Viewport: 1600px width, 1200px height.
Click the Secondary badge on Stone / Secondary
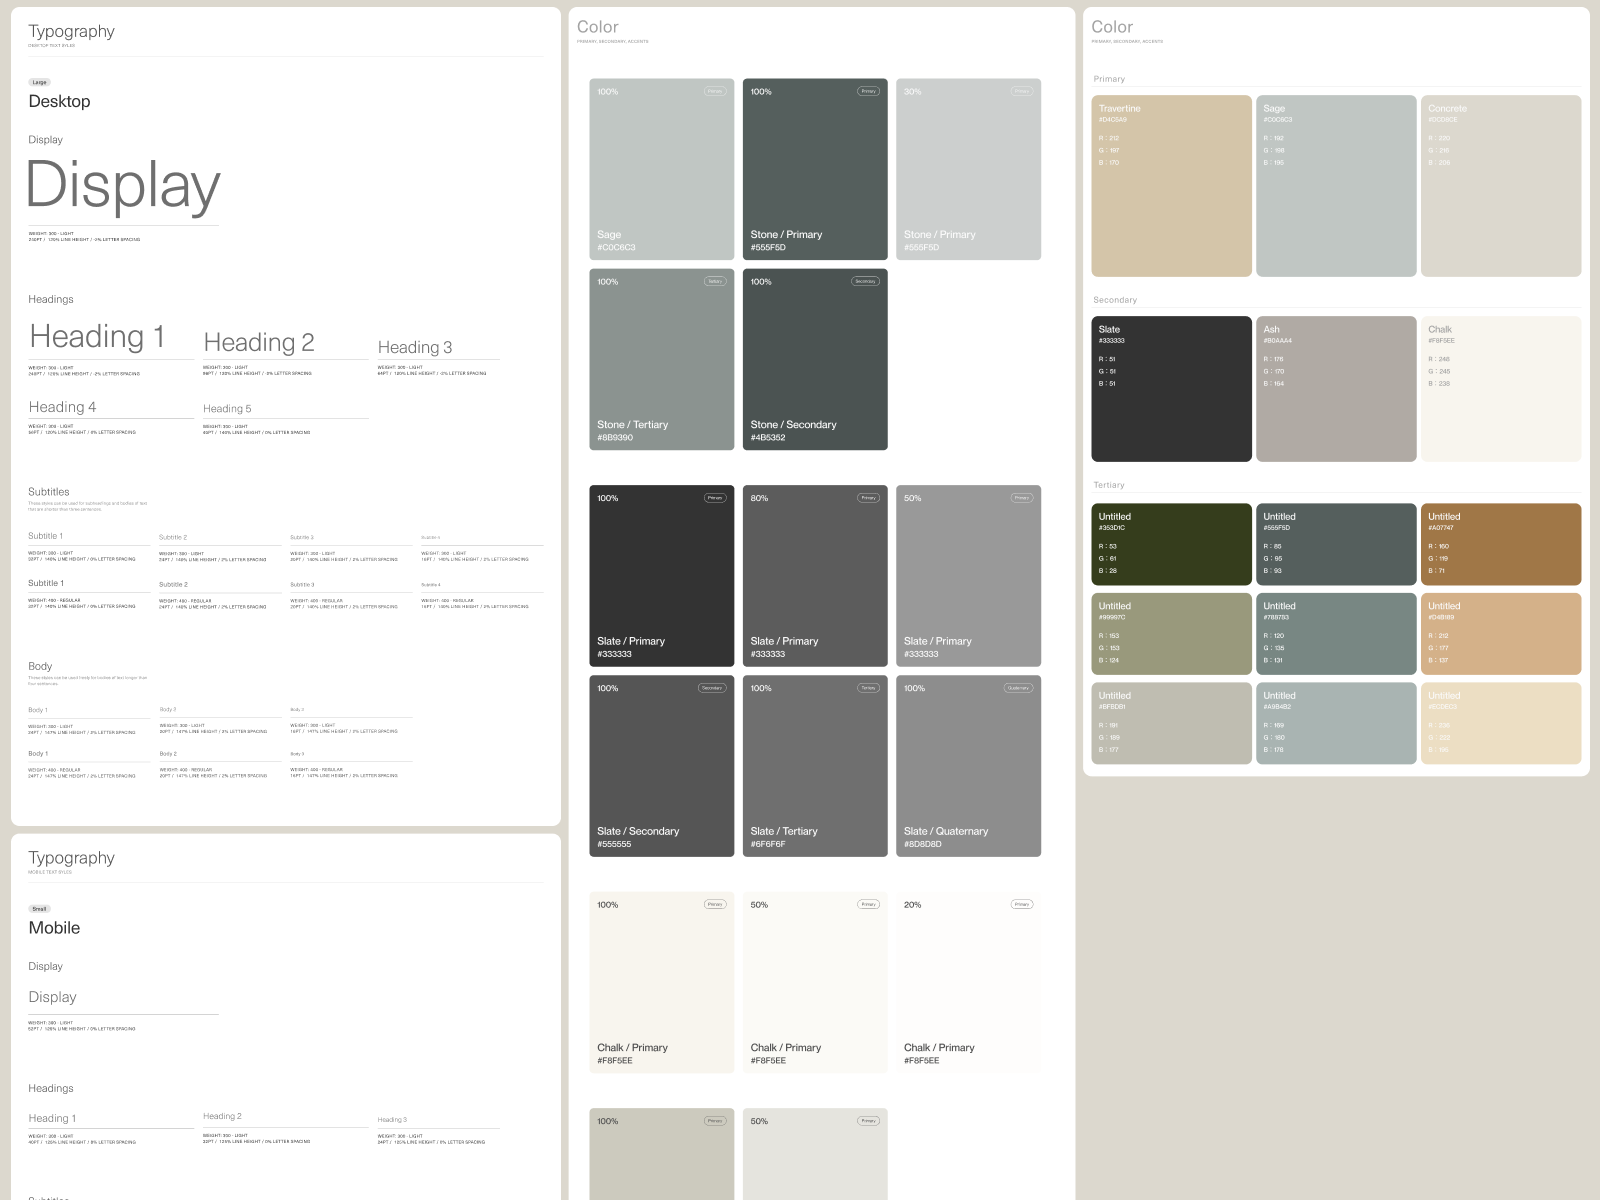[865, 282]
